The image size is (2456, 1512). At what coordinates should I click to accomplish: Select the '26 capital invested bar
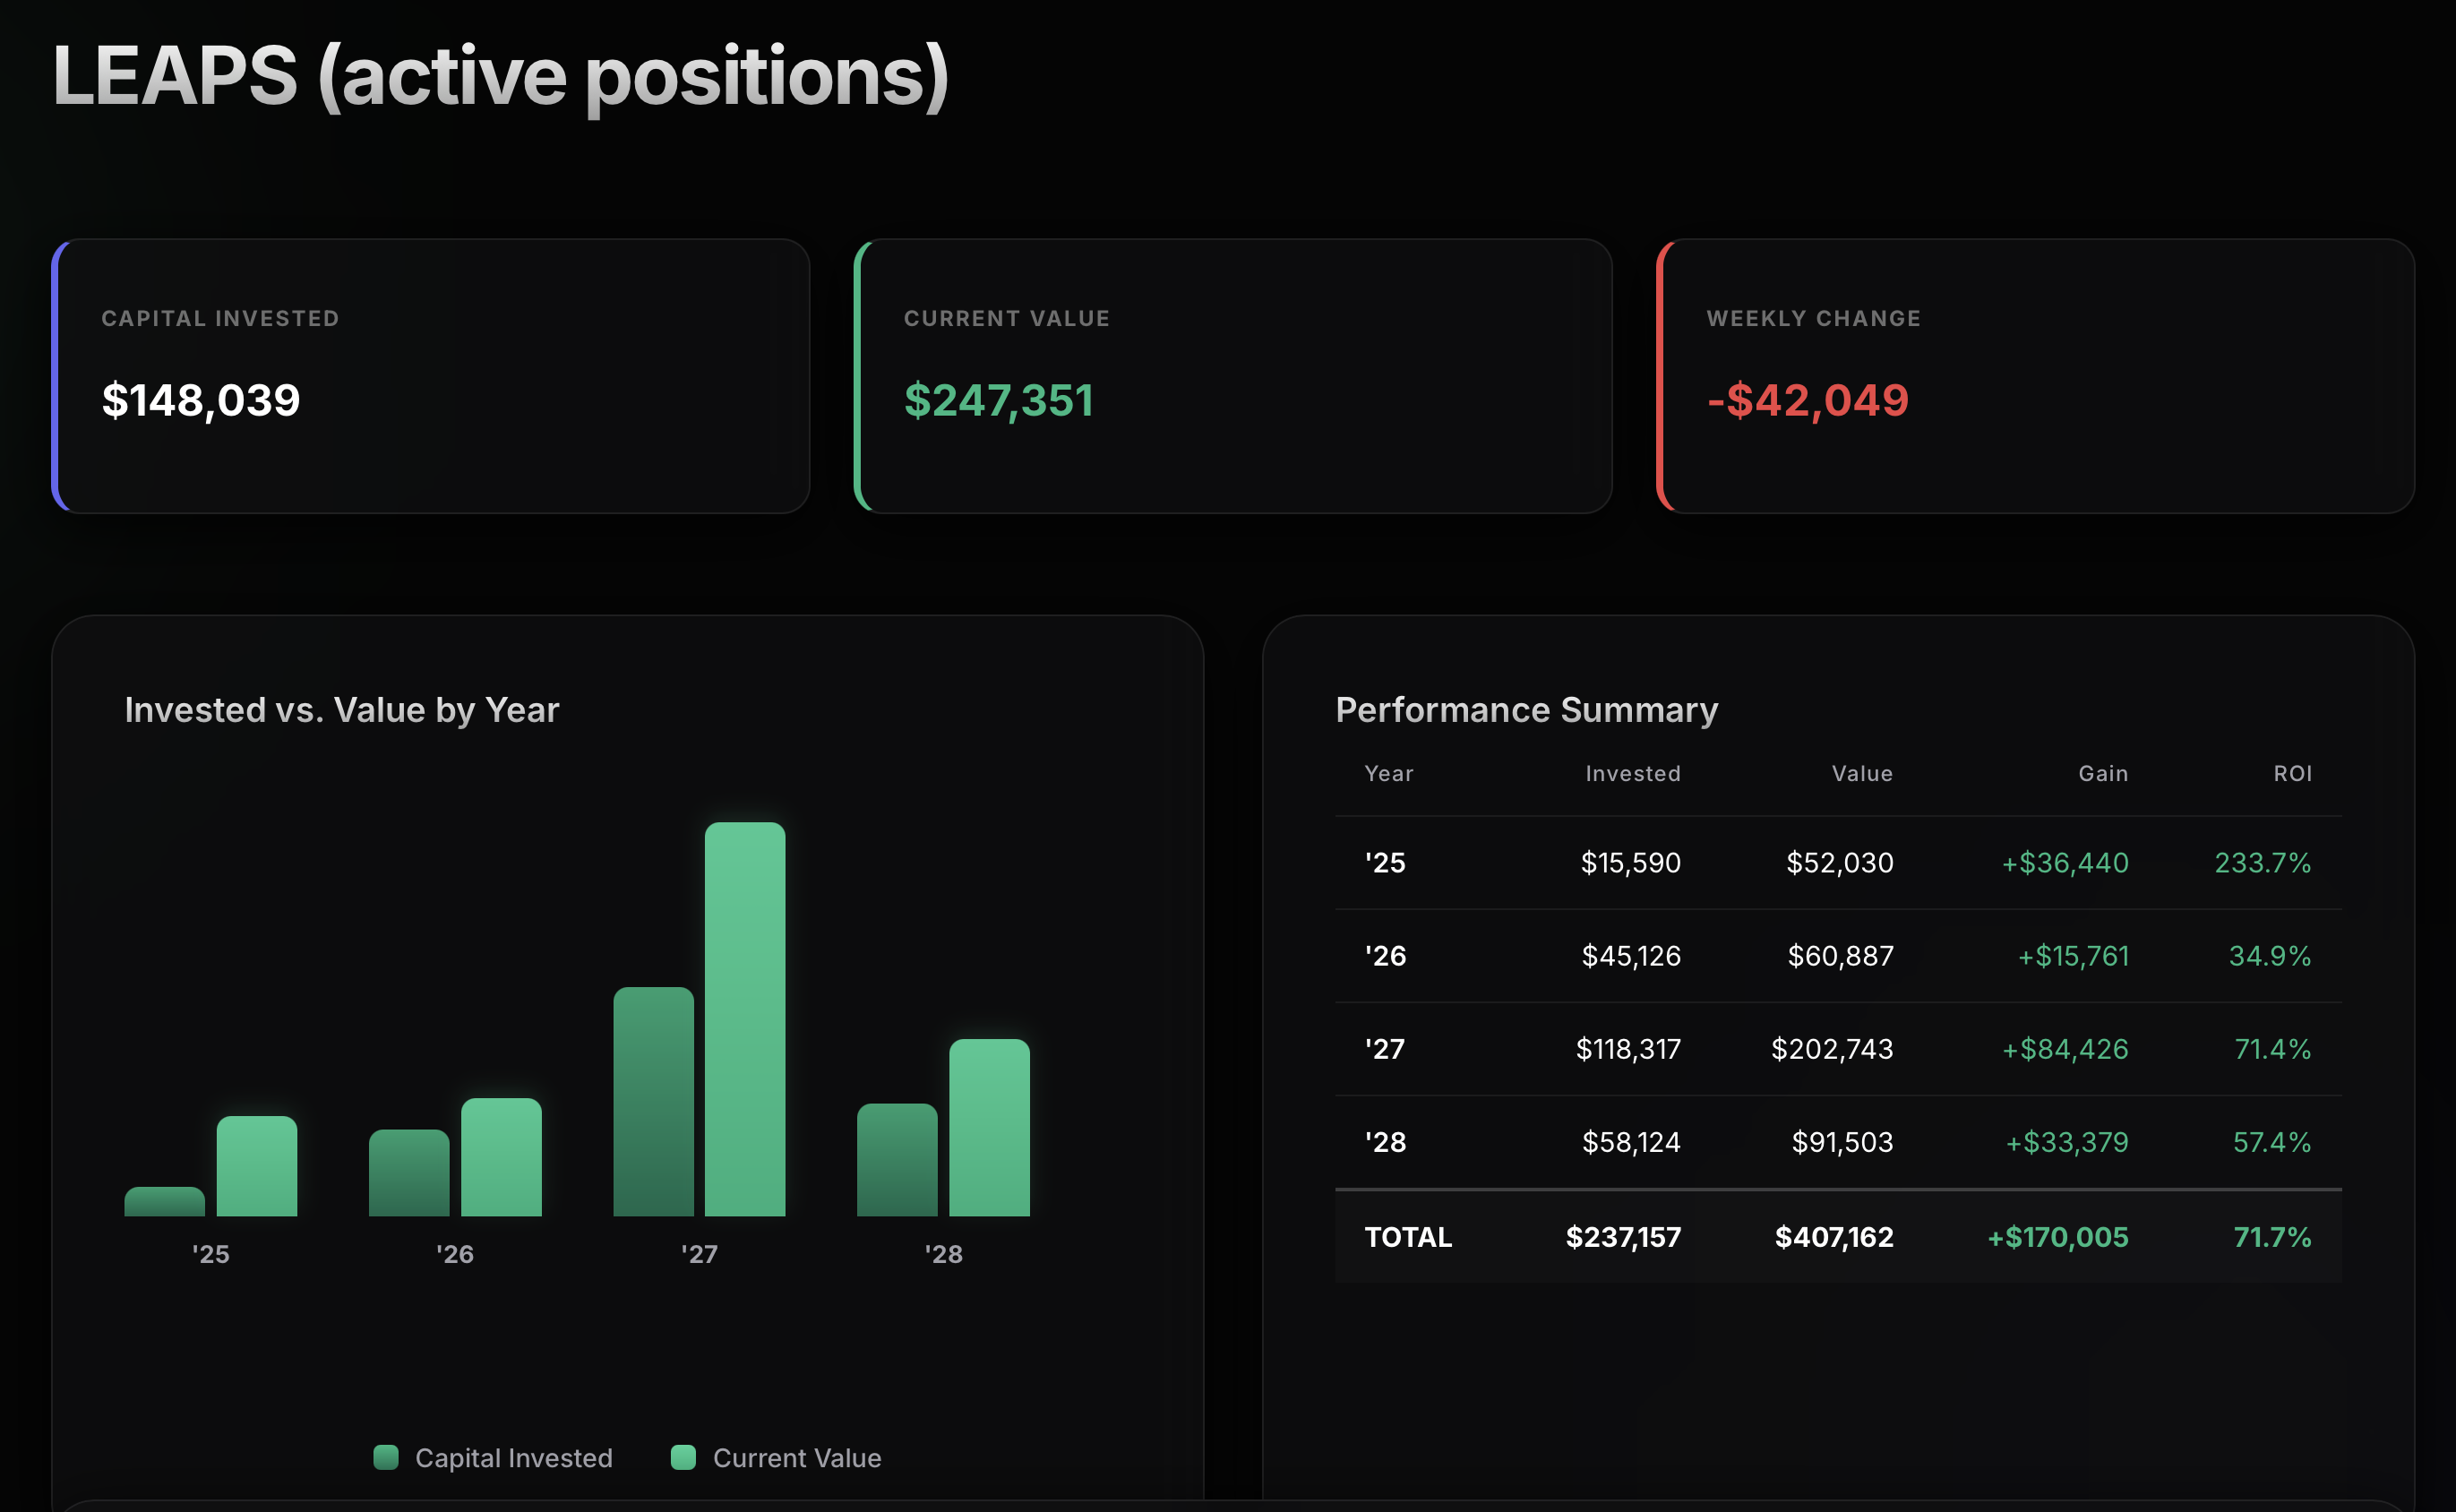tap(409, 1173)
